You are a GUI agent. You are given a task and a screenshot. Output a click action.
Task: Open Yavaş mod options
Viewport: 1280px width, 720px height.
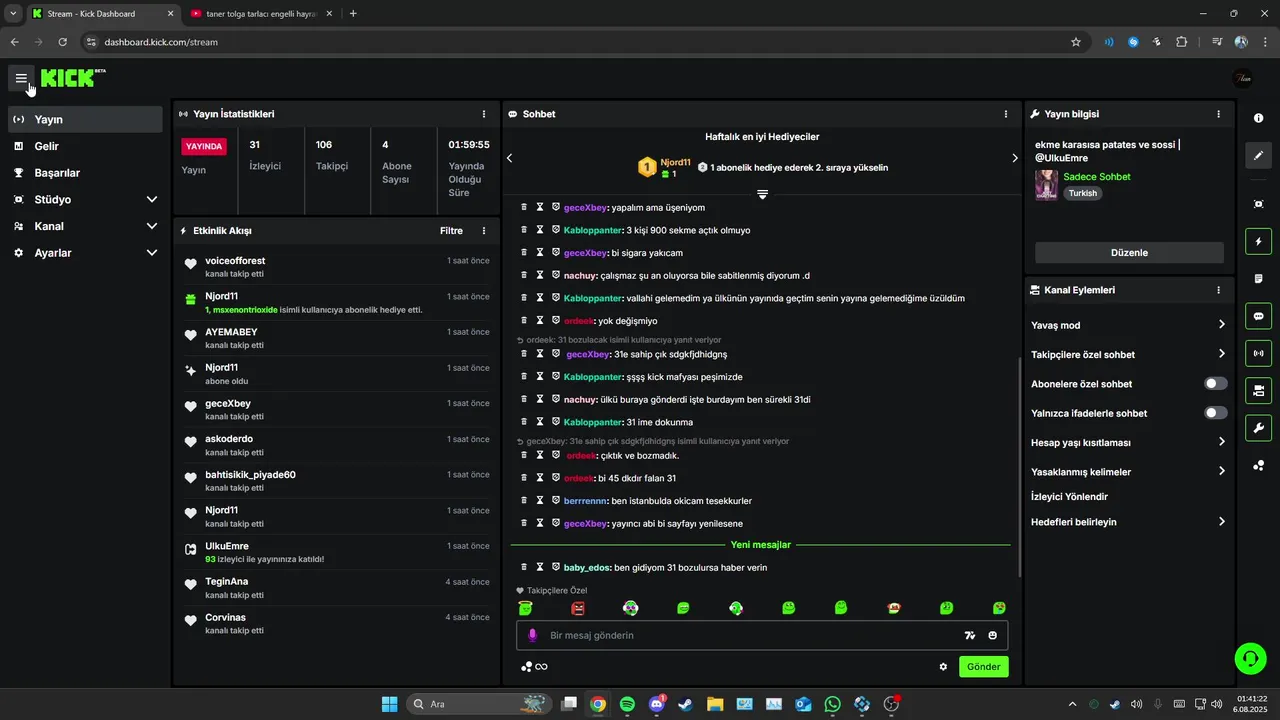(1129, 325)
